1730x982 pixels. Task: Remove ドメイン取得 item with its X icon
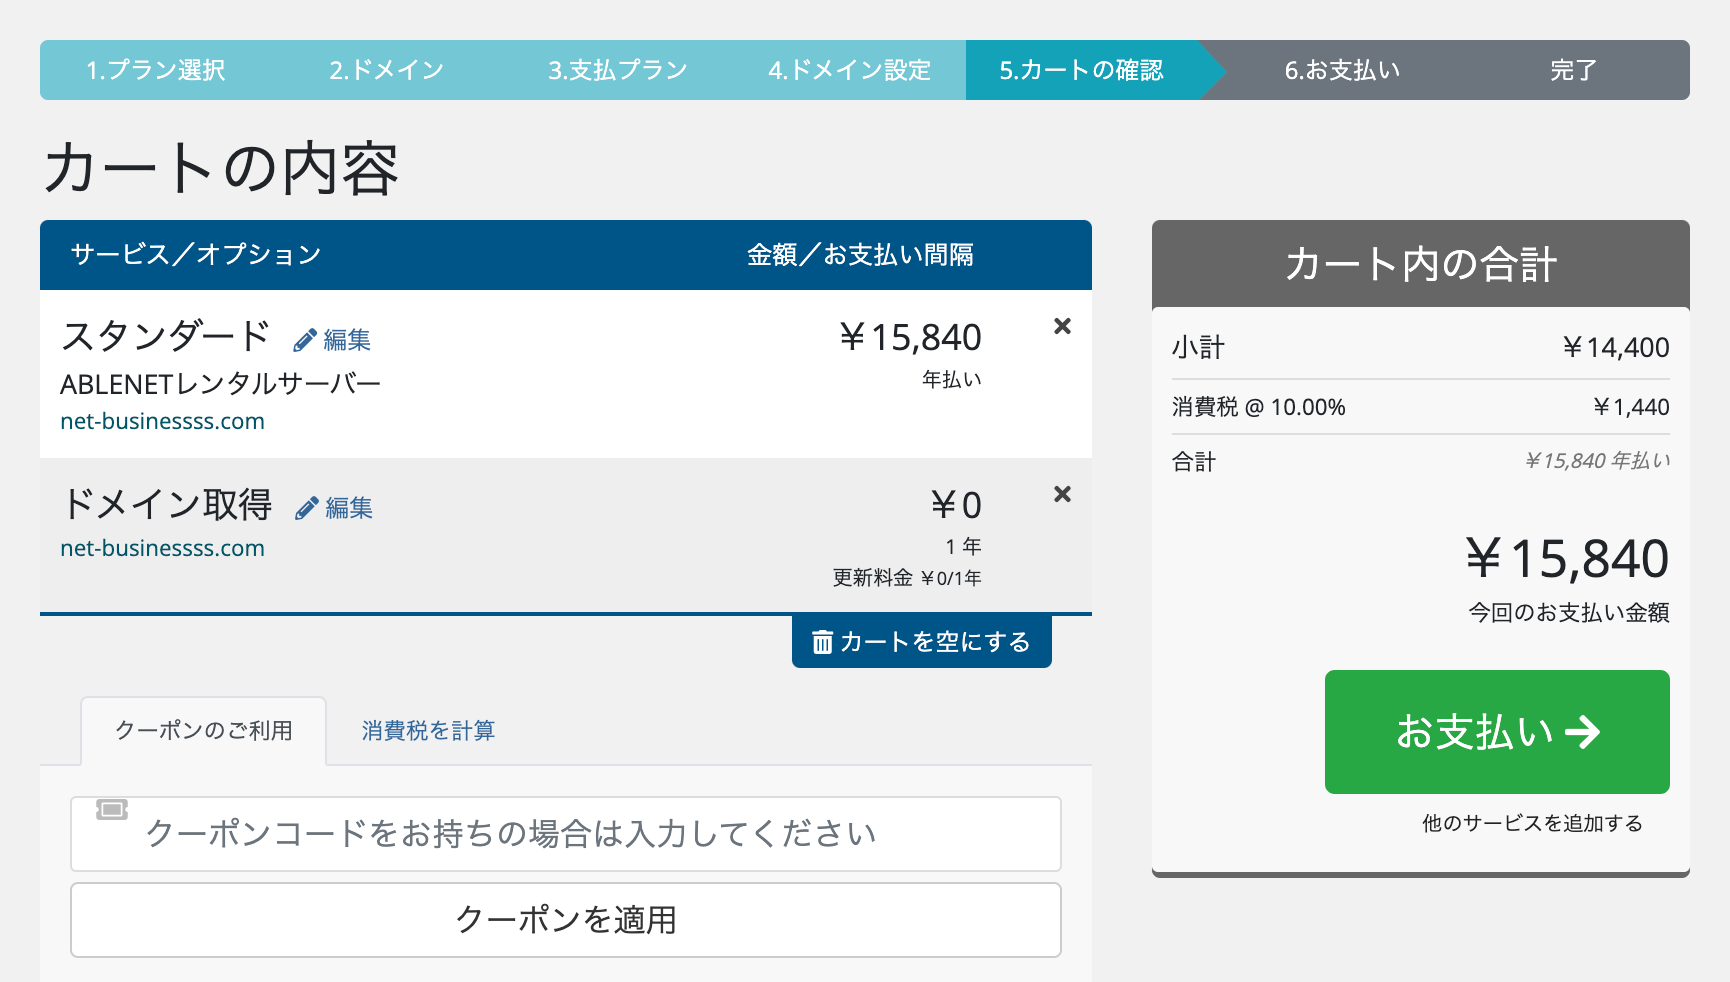1062,494
